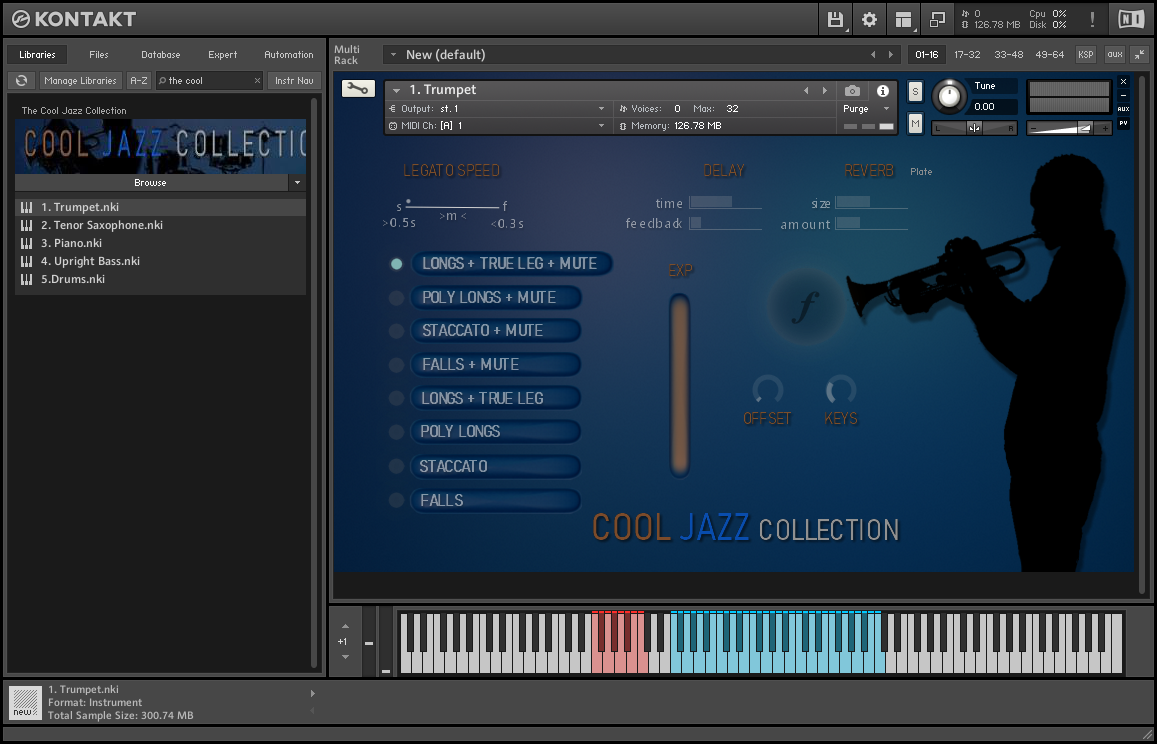Toggle the rack aux button
The height and width of the screenshot is (744, 1157).
(1115, 55)
